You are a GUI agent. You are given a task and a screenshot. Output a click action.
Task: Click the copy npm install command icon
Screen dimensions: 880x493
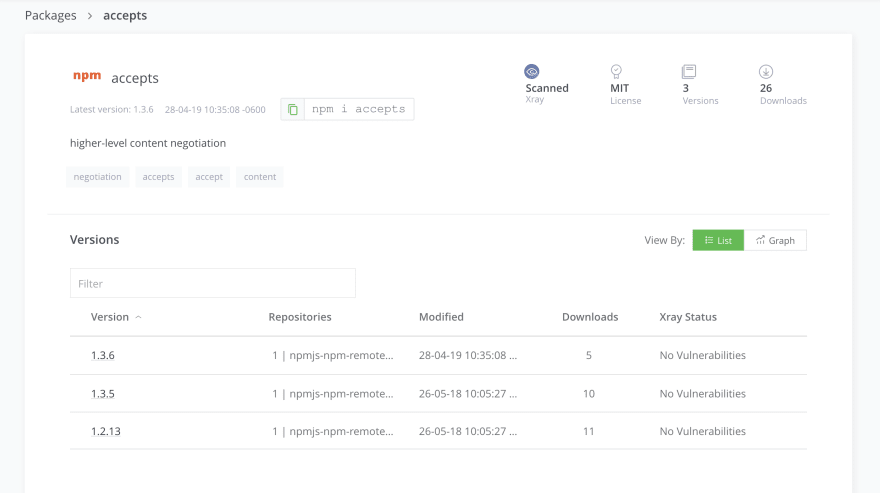click(x=292, y=109)
